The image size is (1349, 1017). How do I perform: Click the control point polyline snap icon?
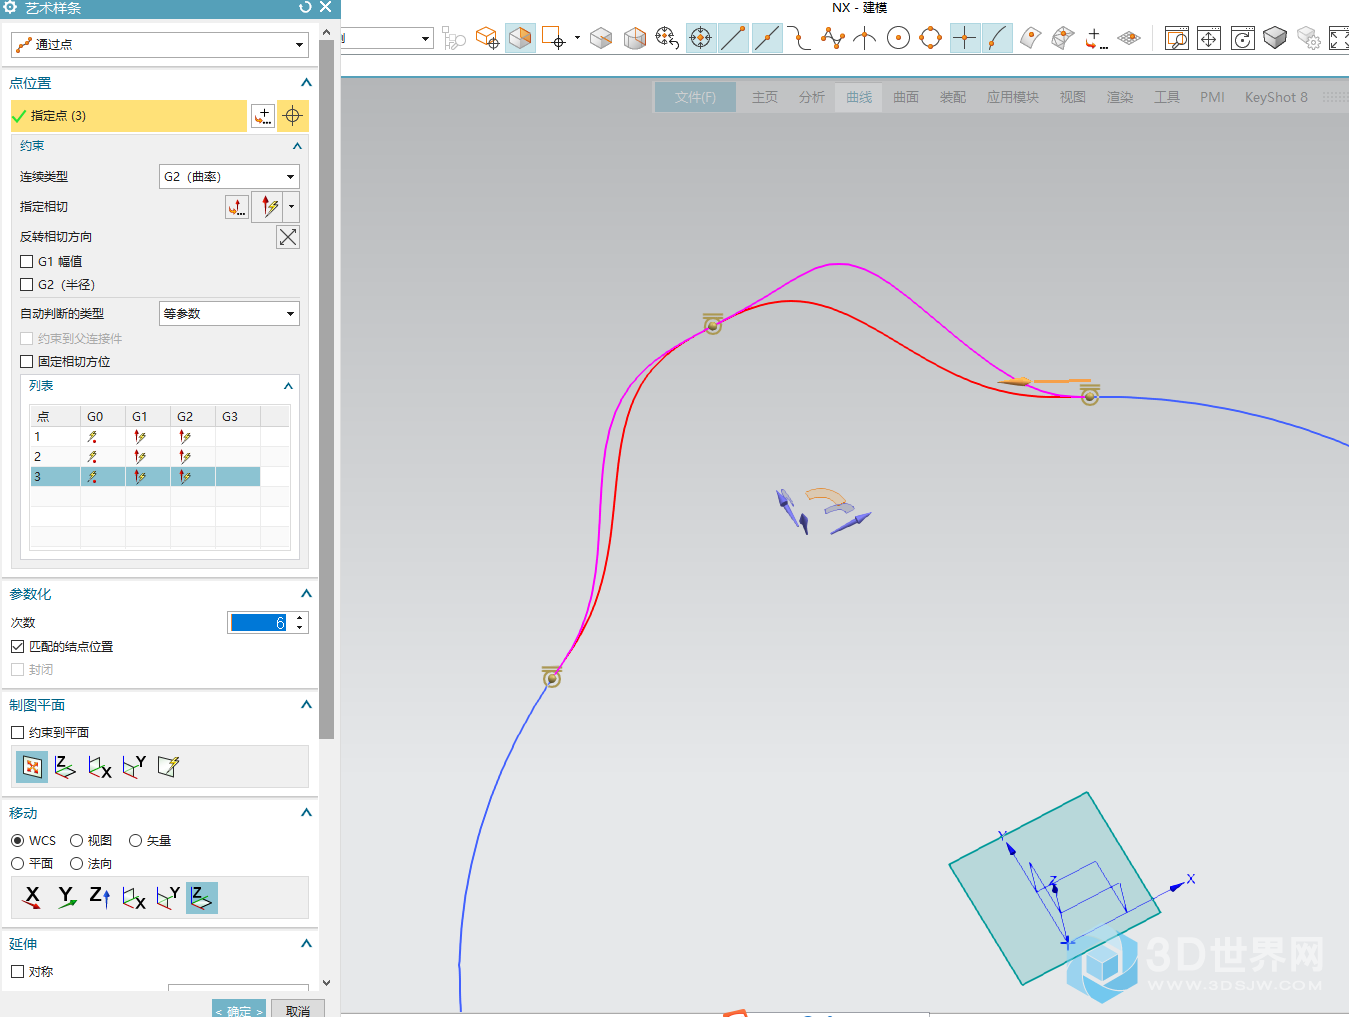click(832, 38)
